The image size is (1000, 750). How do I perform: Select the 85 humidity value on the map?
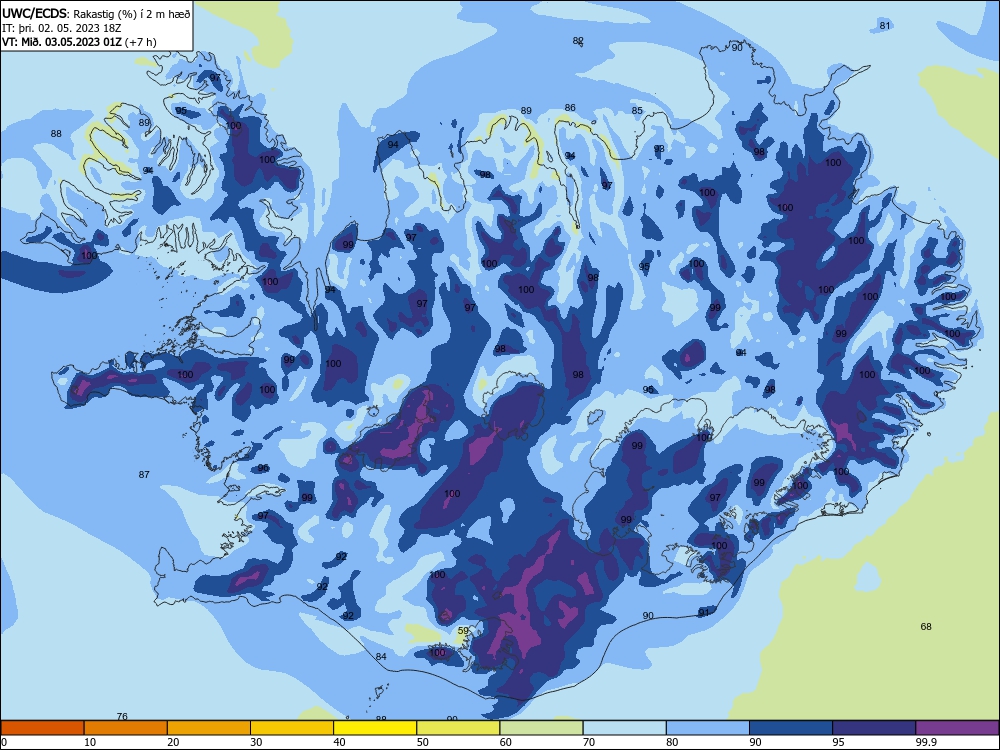[x=637, y=110]
